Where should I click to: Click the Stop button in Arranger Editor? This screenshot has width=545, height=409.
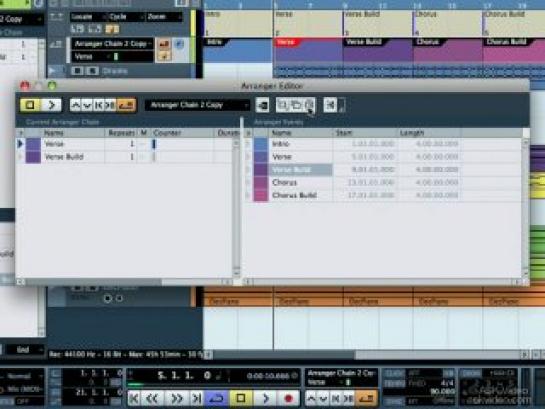click(30, 105)
